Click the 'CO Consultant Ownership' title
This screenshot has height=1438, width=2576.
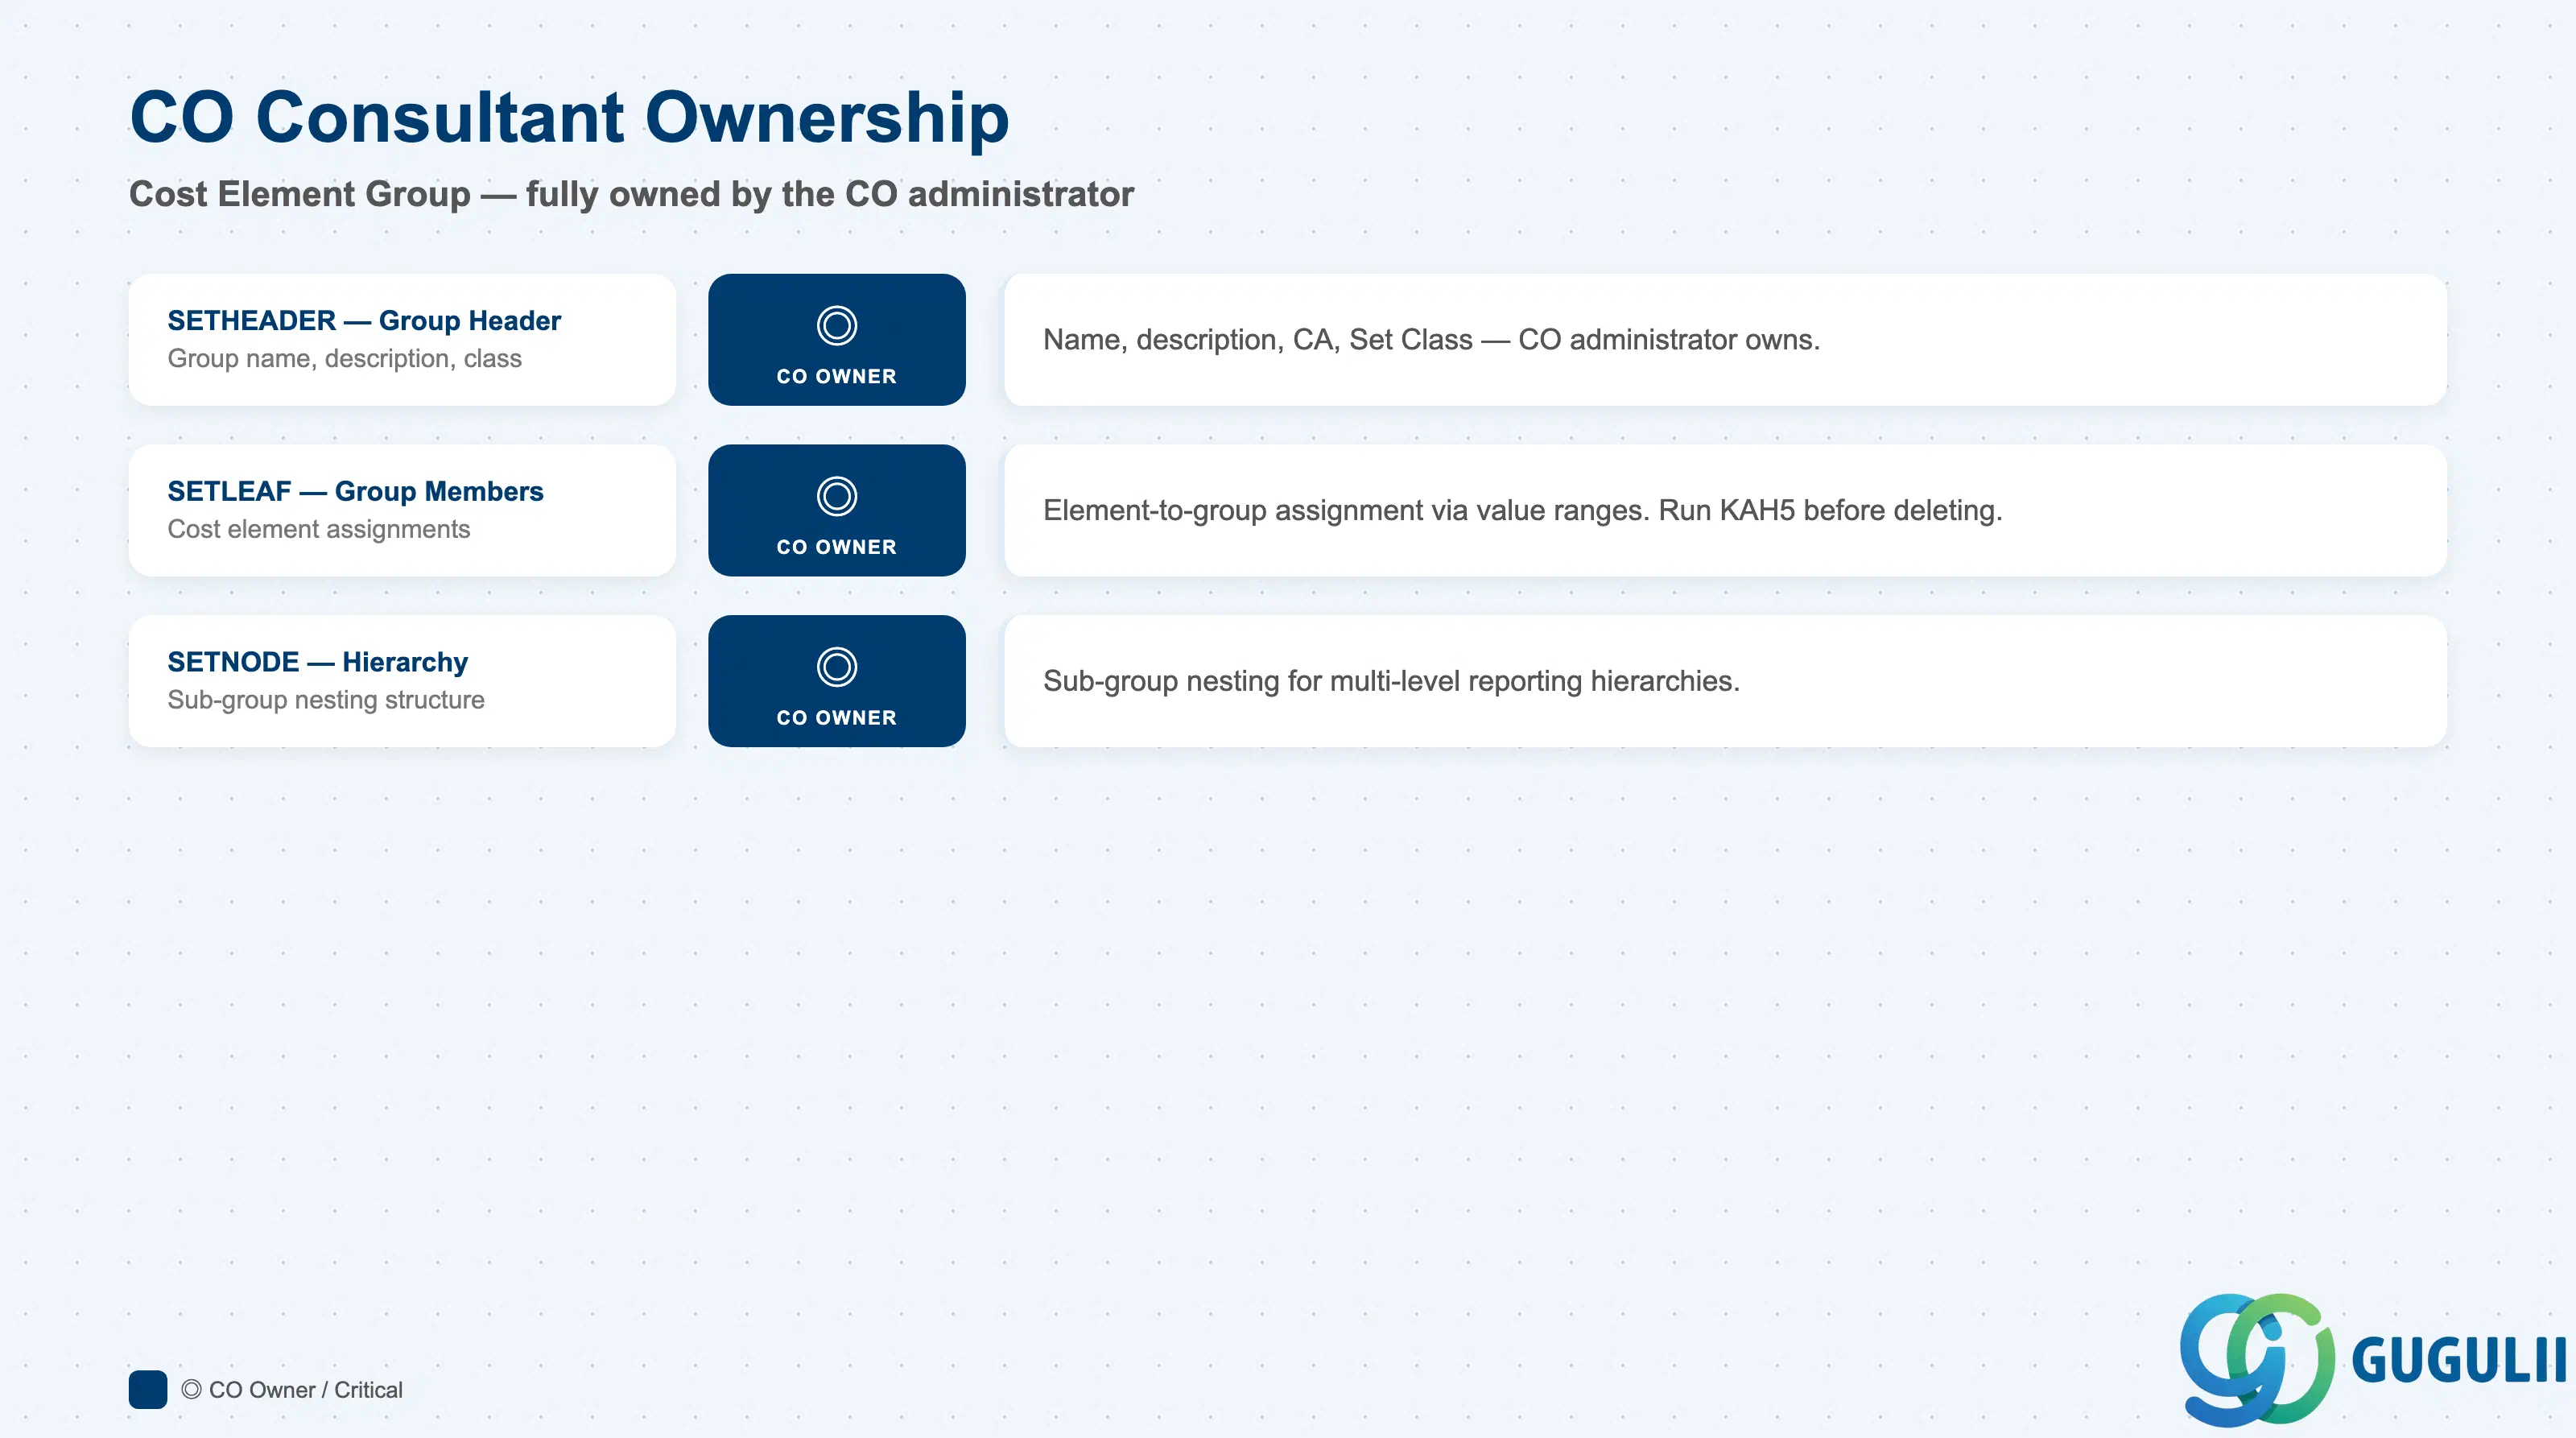569,118
